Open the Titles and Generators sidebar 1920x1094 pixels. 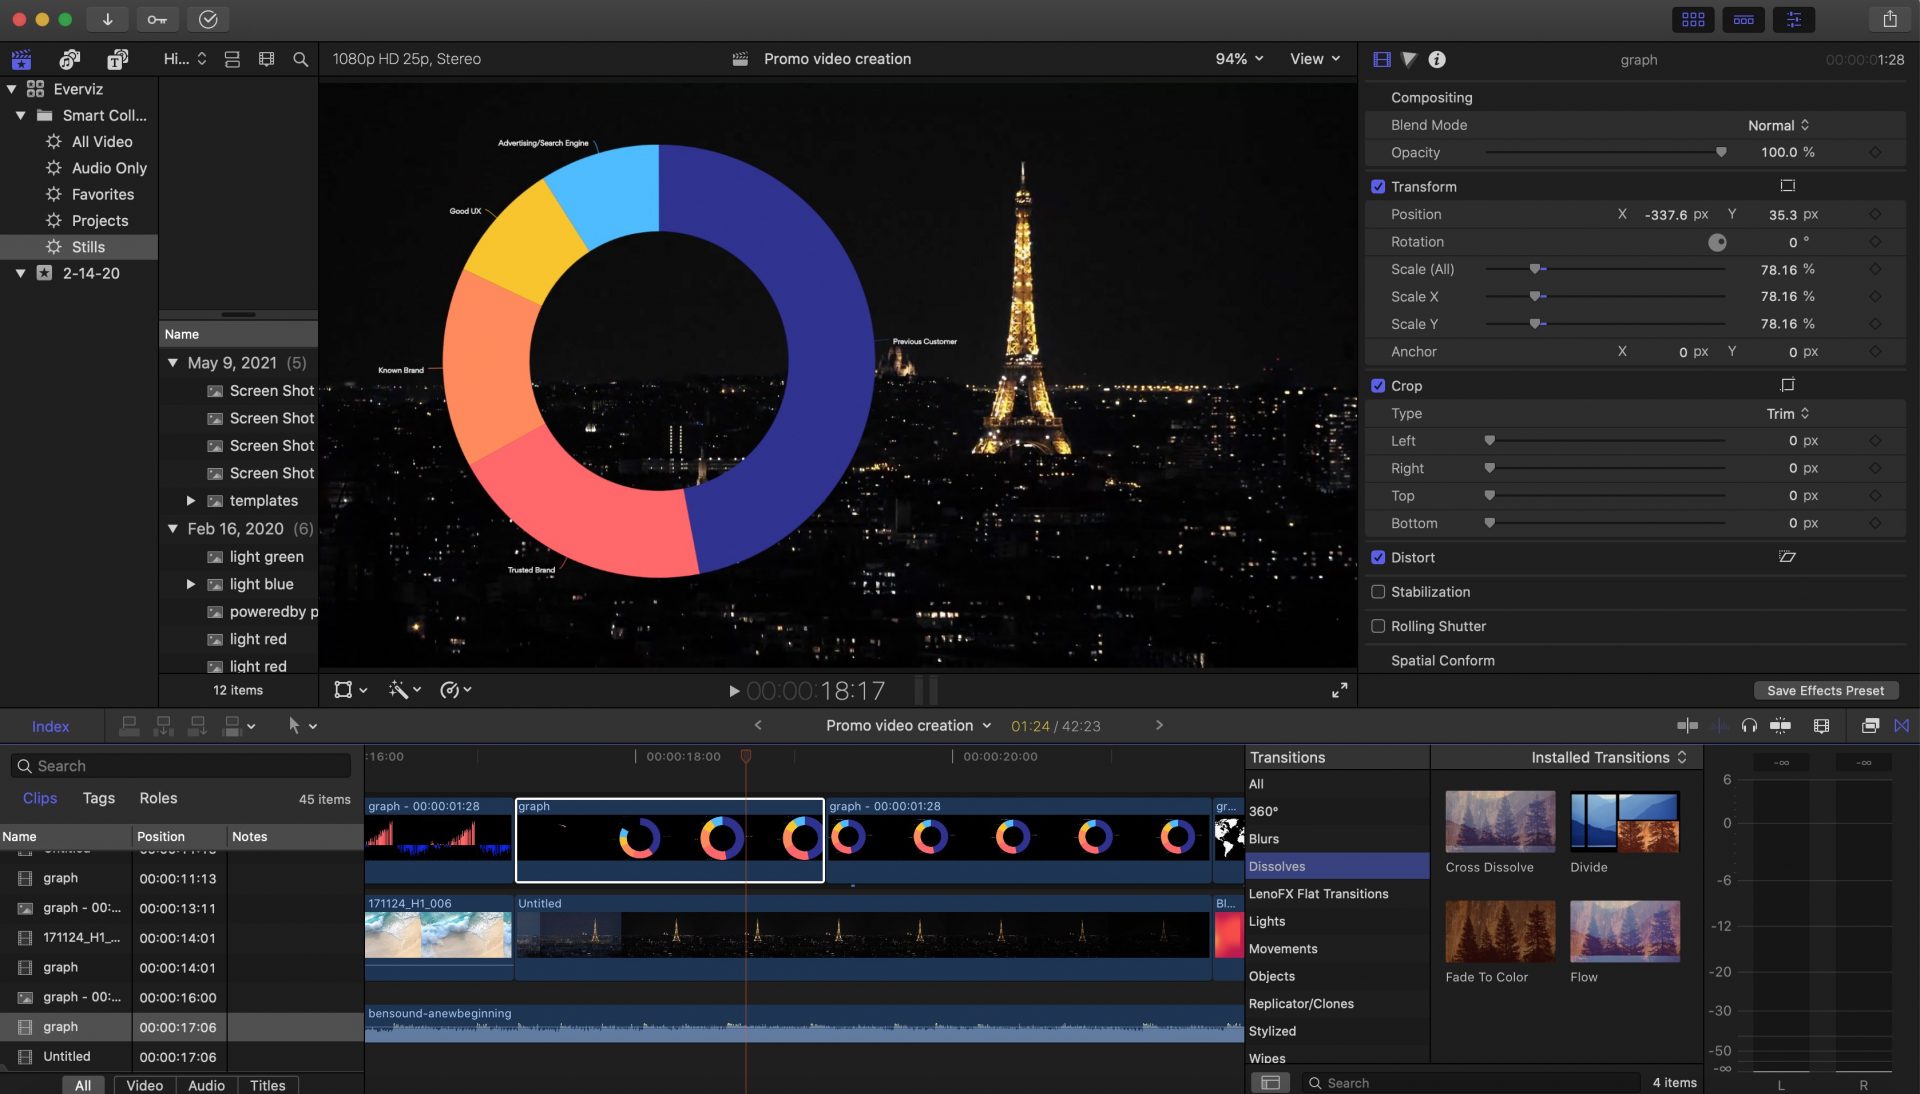click(x=117, y=59)
